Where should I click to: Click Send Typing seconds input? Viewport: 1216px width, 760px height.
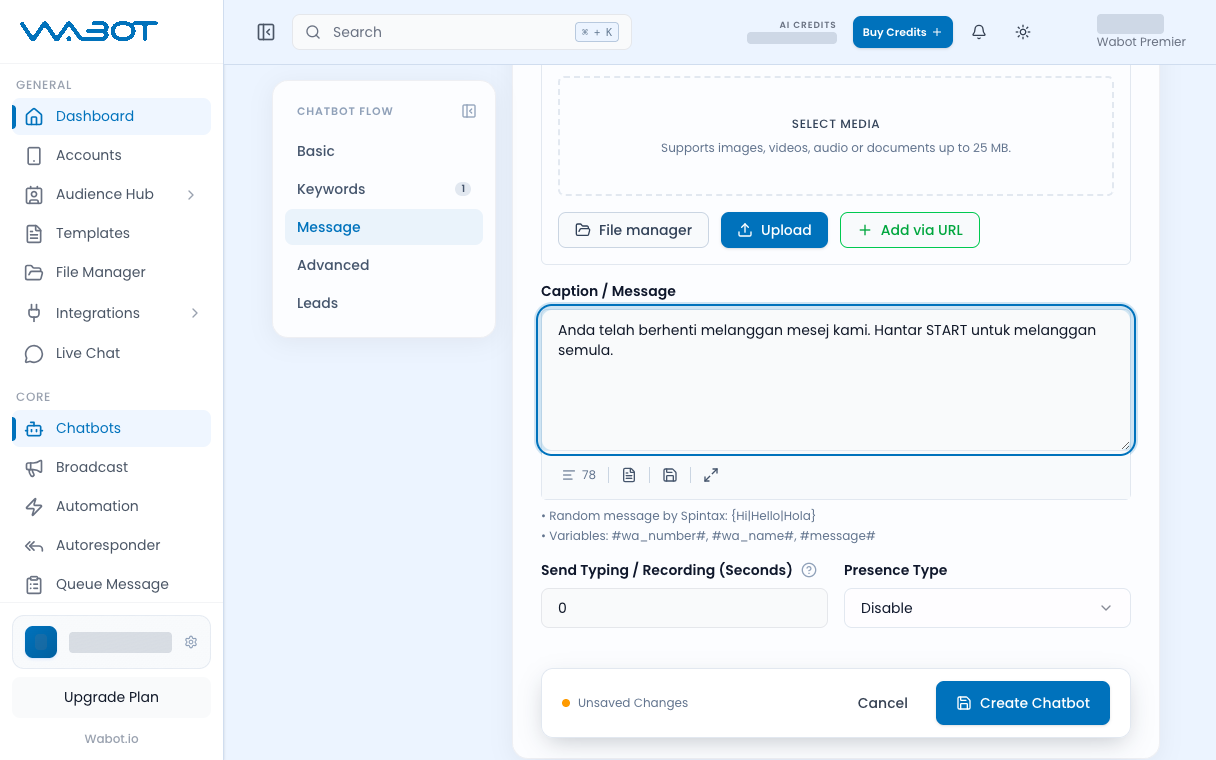point(684,608)
